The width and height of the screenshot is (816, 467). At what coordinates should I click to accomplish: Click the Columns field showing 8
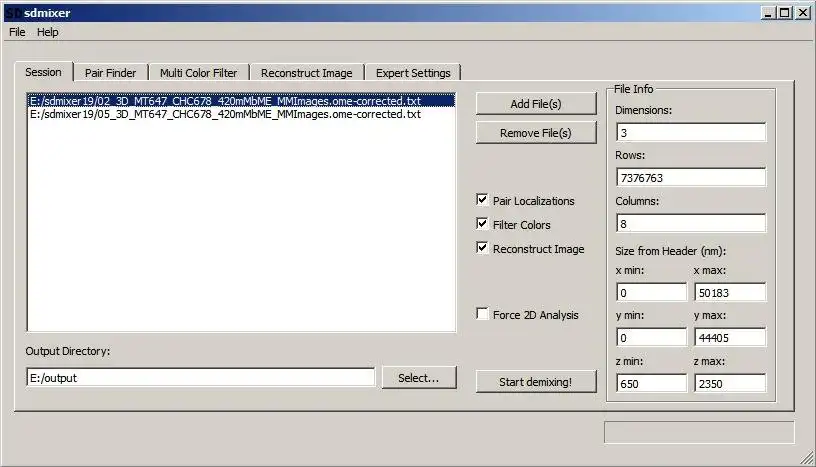691,223
